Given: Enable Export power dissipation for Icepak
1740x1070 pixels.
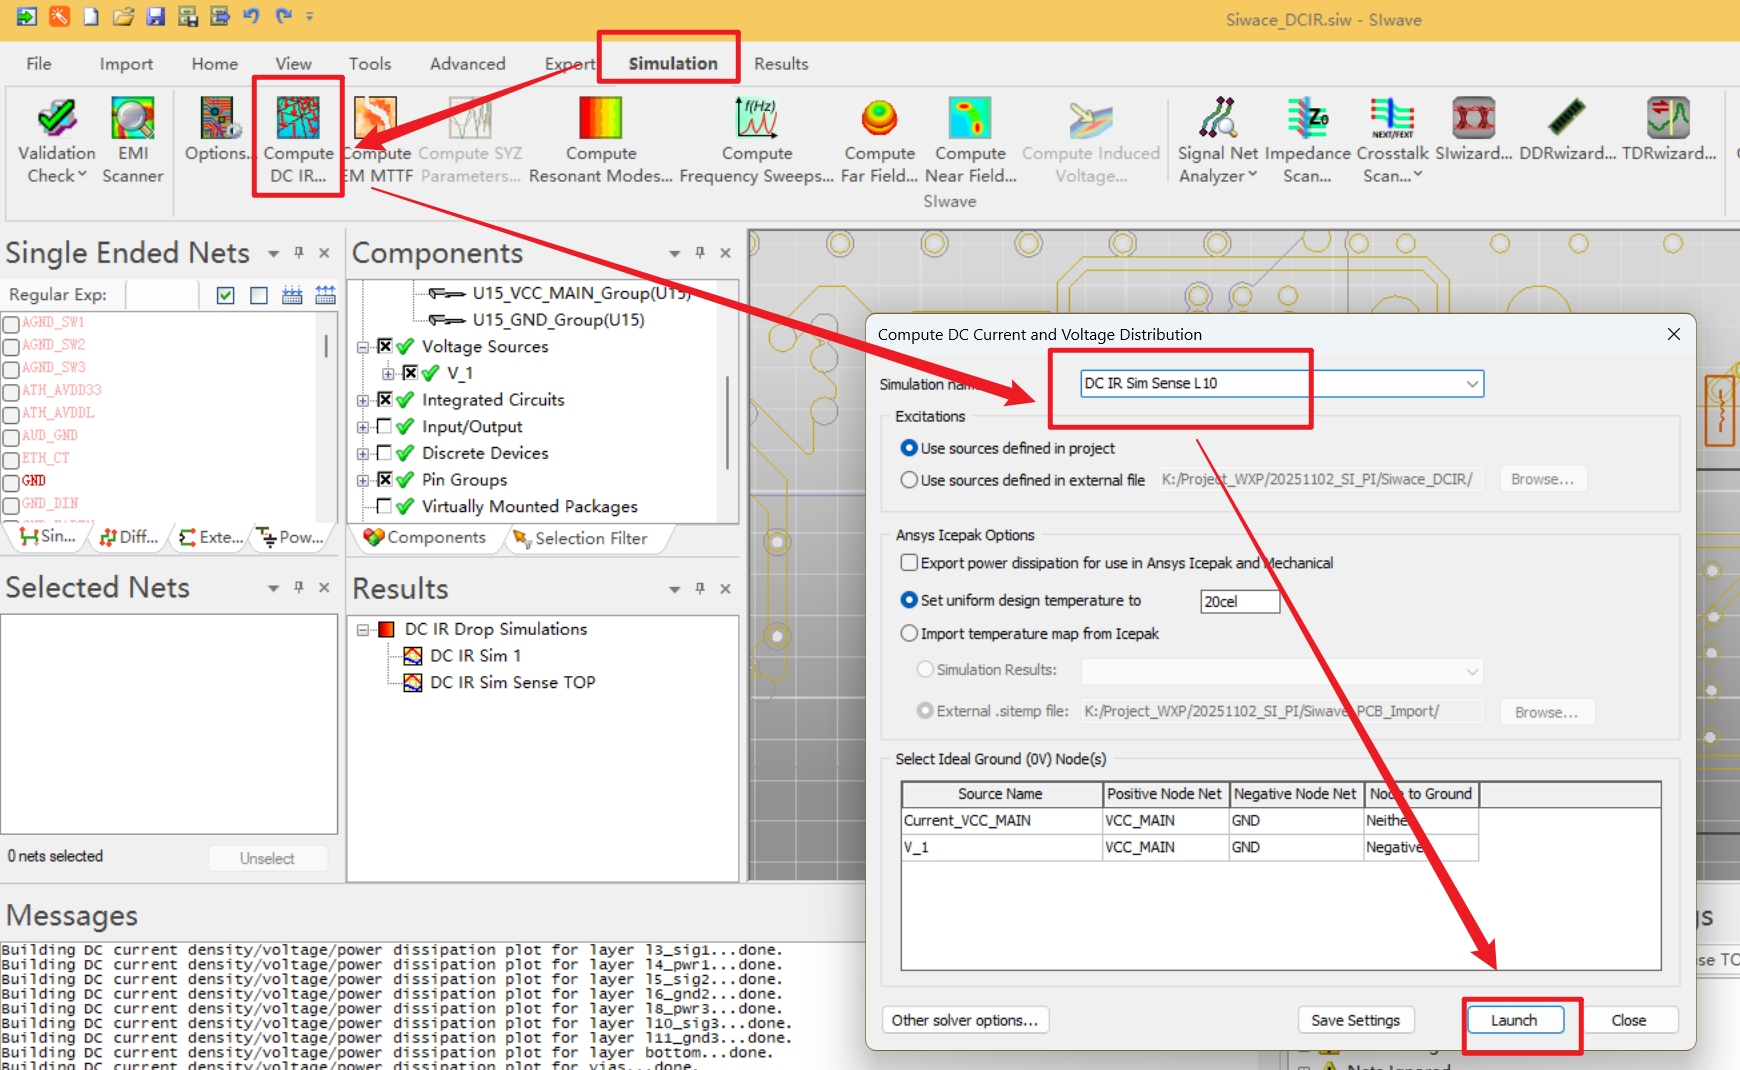Looking at the screenshot, I should (x=909, y=563).
